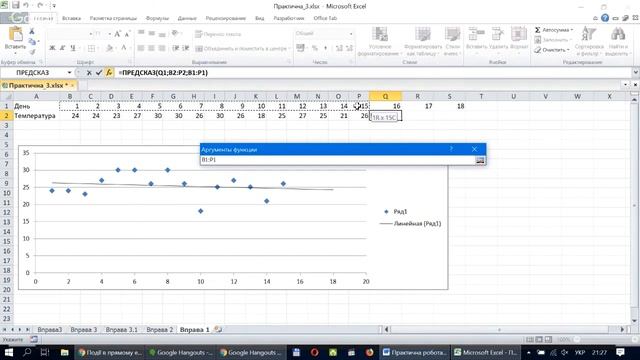Viewport: 640px width, 360px height.
Task: Confirm formula entry with the checkmark icon
Action: [x=99, y=73]
